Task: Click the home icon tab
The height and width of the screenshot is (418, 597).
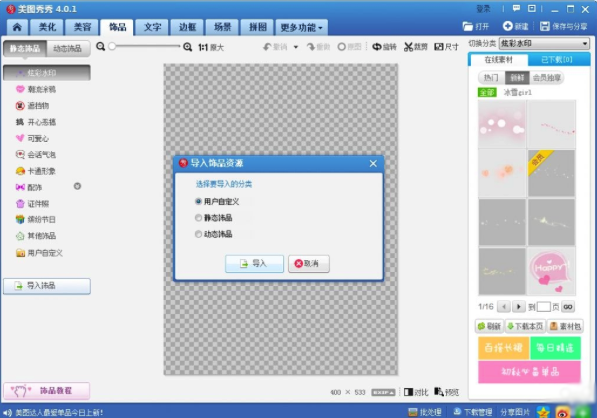Action: click(x=17, y=27)
